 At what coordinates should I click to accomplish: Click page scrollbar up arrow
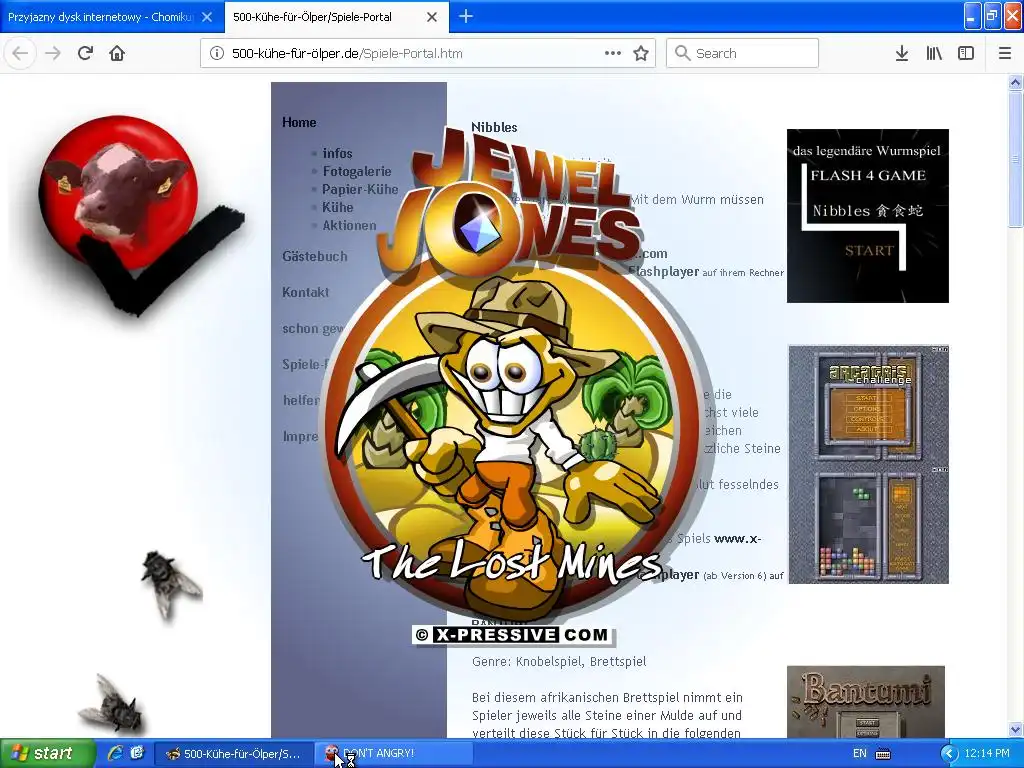[x=1015, y=82]
